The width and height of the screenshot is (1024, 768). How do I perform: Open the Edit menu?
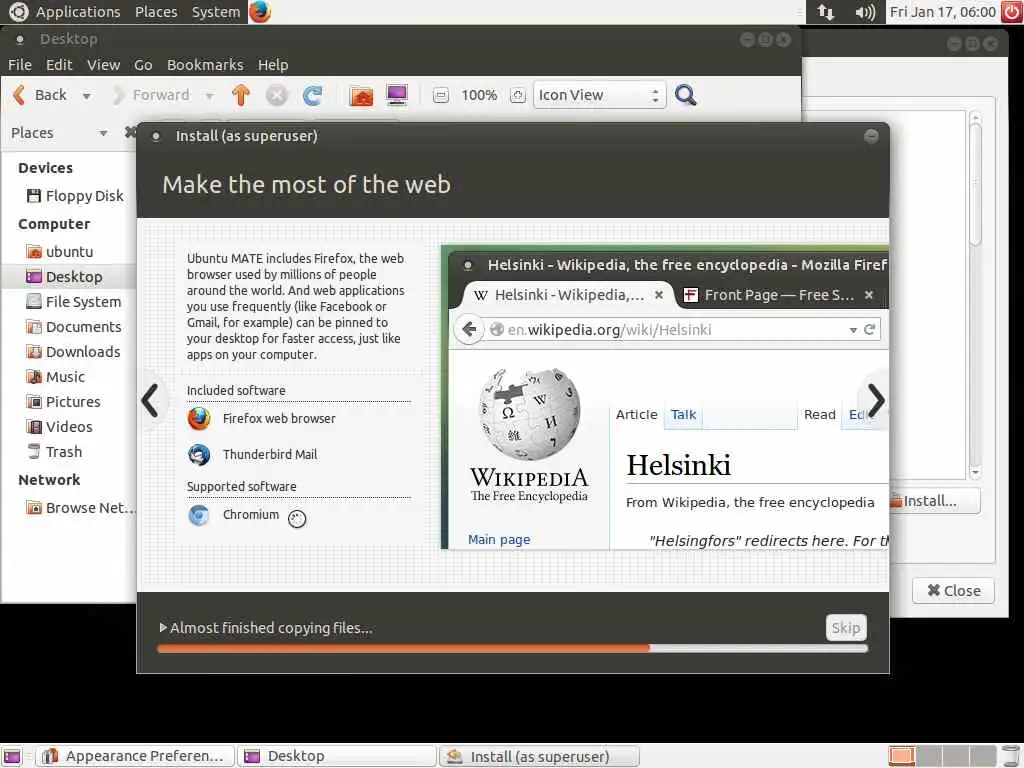pos(59,65)
